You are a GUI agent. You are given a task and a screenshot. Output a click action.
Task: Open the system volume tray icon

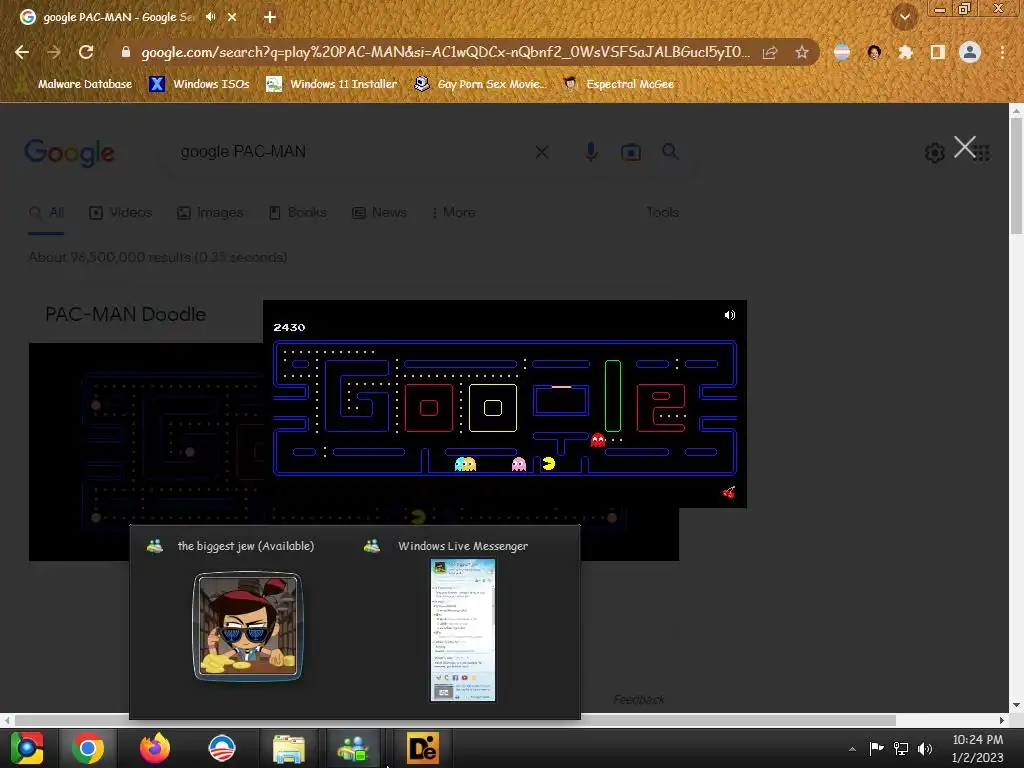pyautogui.click(x=925, y=748)
